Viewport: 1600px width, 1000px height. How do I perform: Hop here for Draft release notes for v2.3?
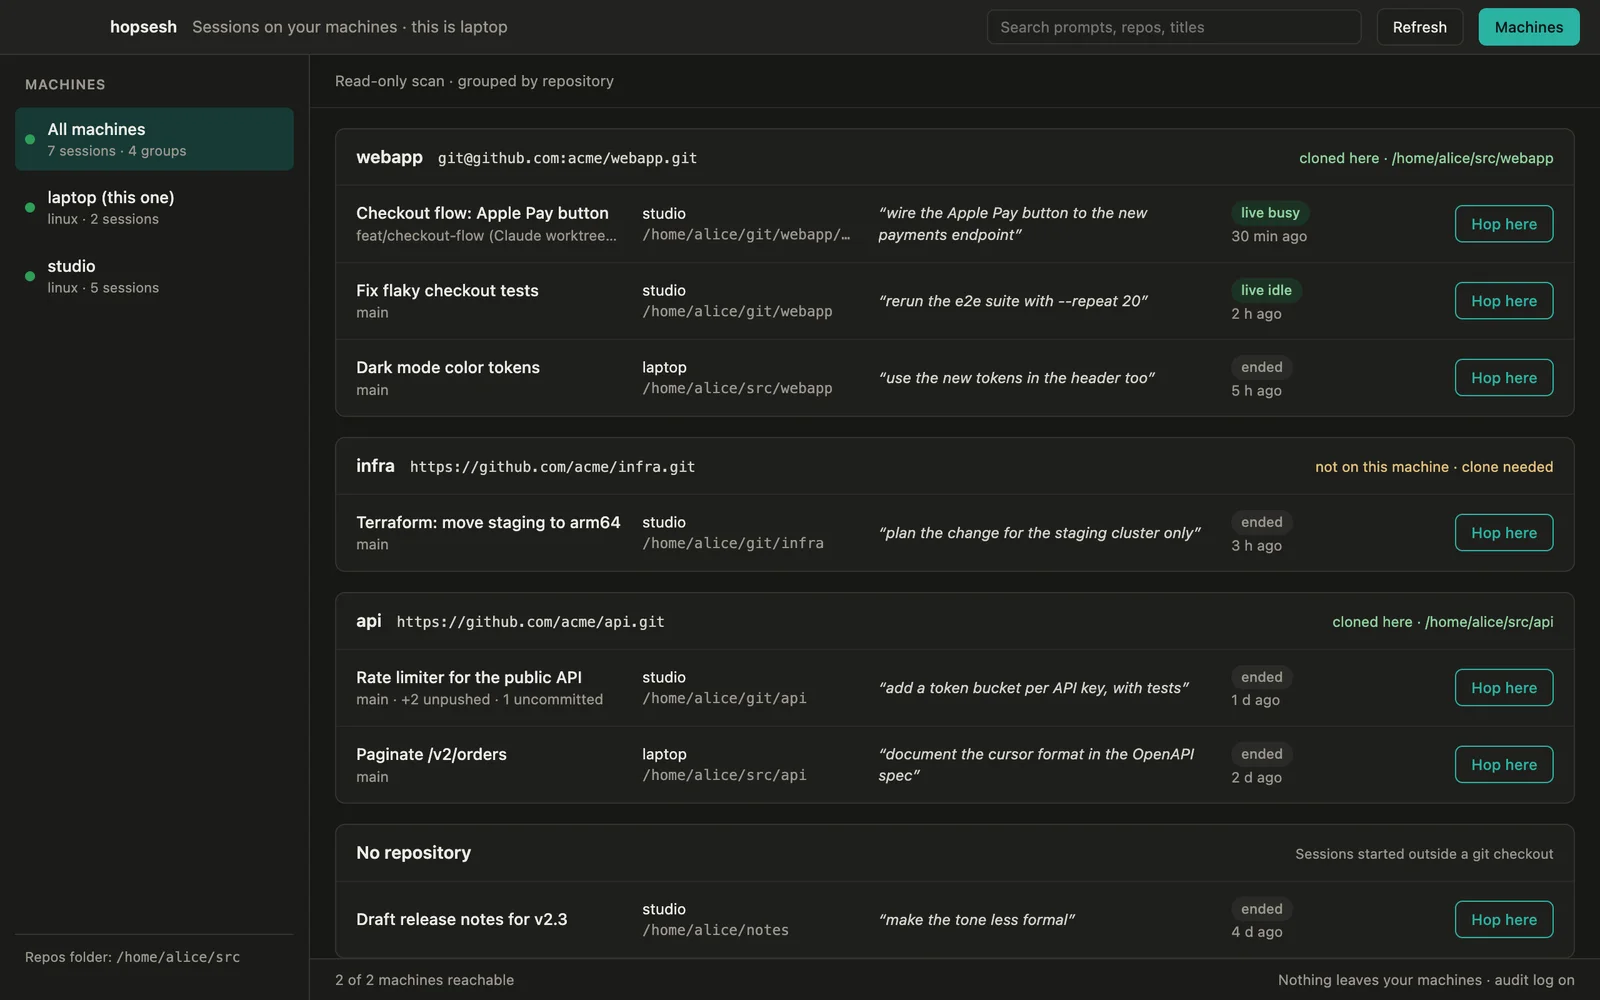click(1503, 920)
